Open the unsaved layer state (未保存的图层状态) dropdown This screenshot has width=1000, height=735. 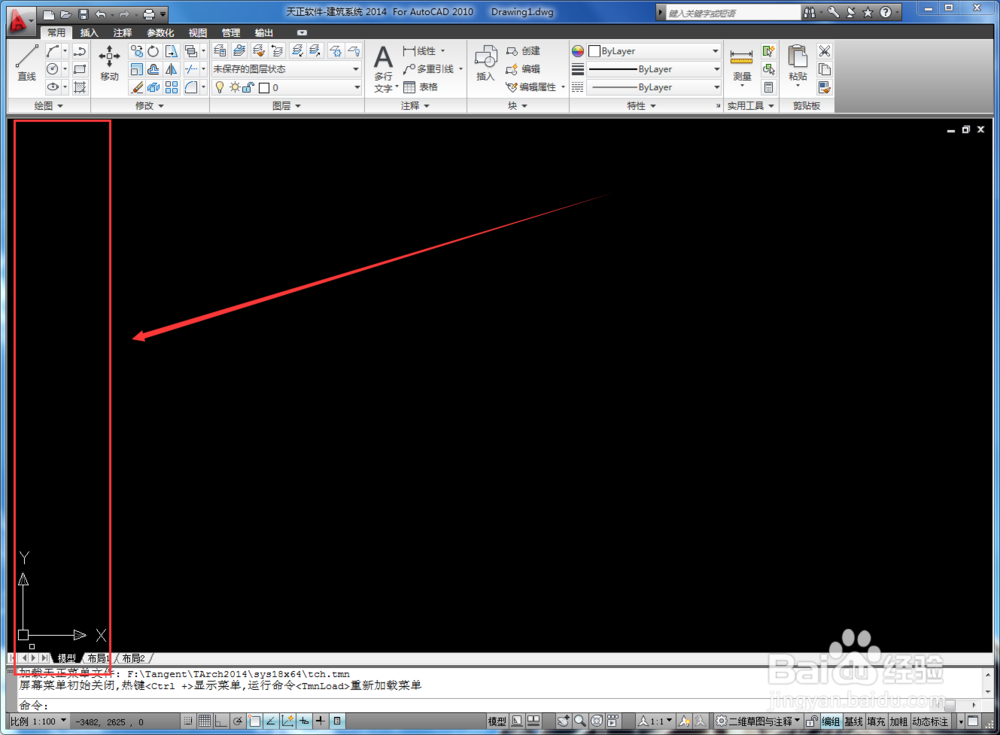click(x=286, y=69)
